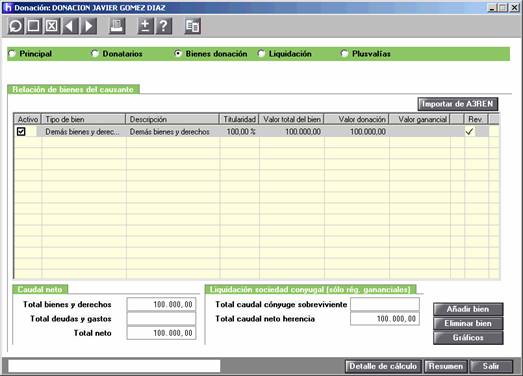523x376 pixels.
Task: Click the documents copy toolbar icon
Action: 192,26
